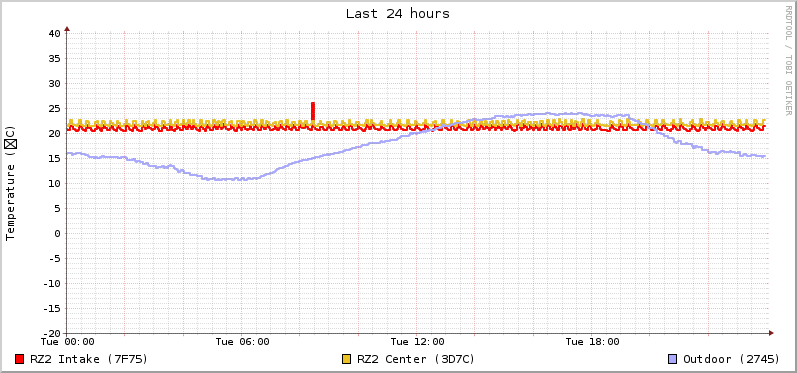Click the 25 value on temperature axis
Screen dimensions: 797x373
click(x=54, y=109)
